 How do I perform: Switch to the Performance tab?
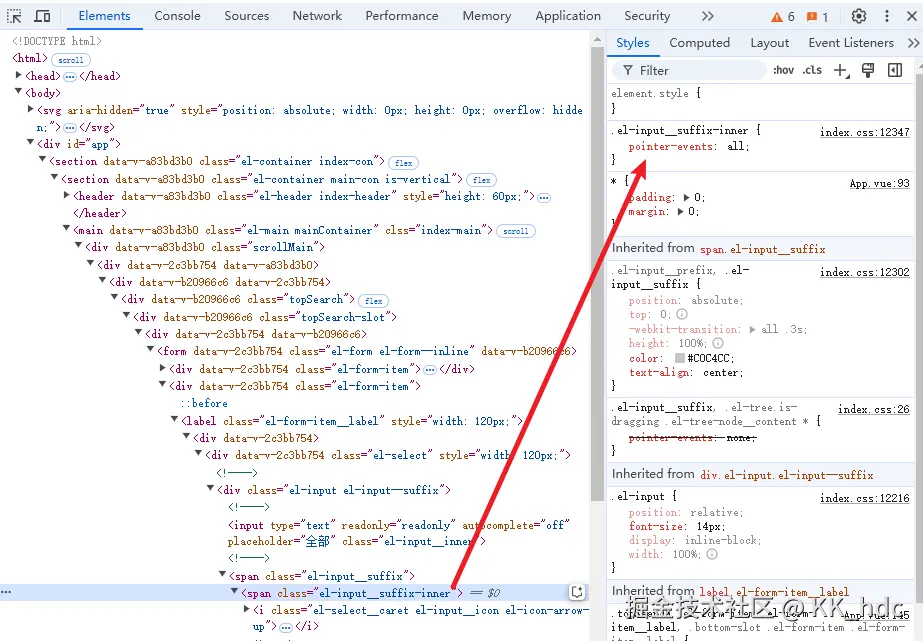click(402, 16)
